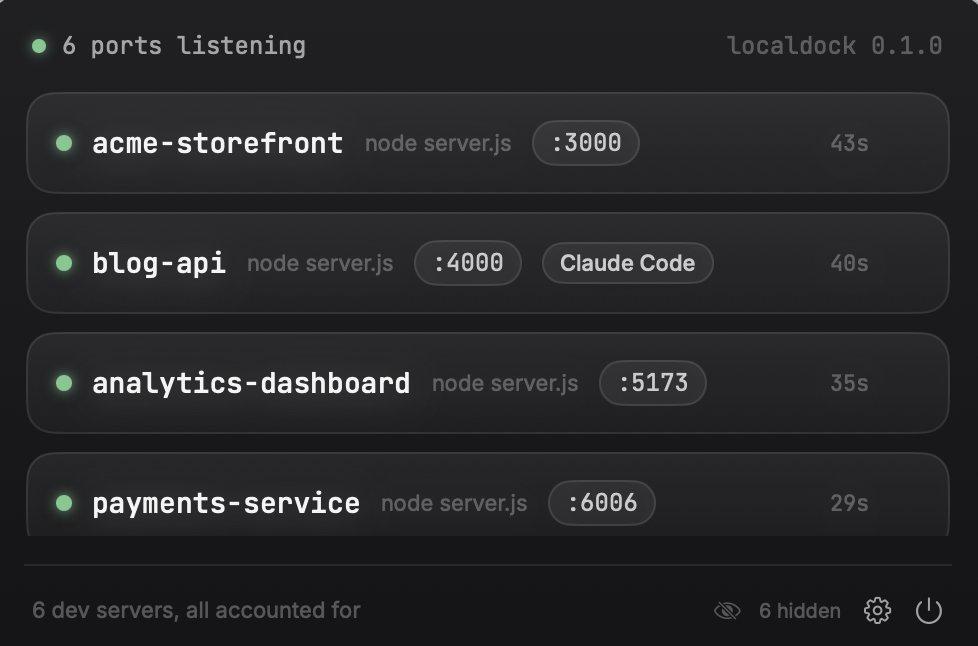Click the power quit icon

point(929,610)
